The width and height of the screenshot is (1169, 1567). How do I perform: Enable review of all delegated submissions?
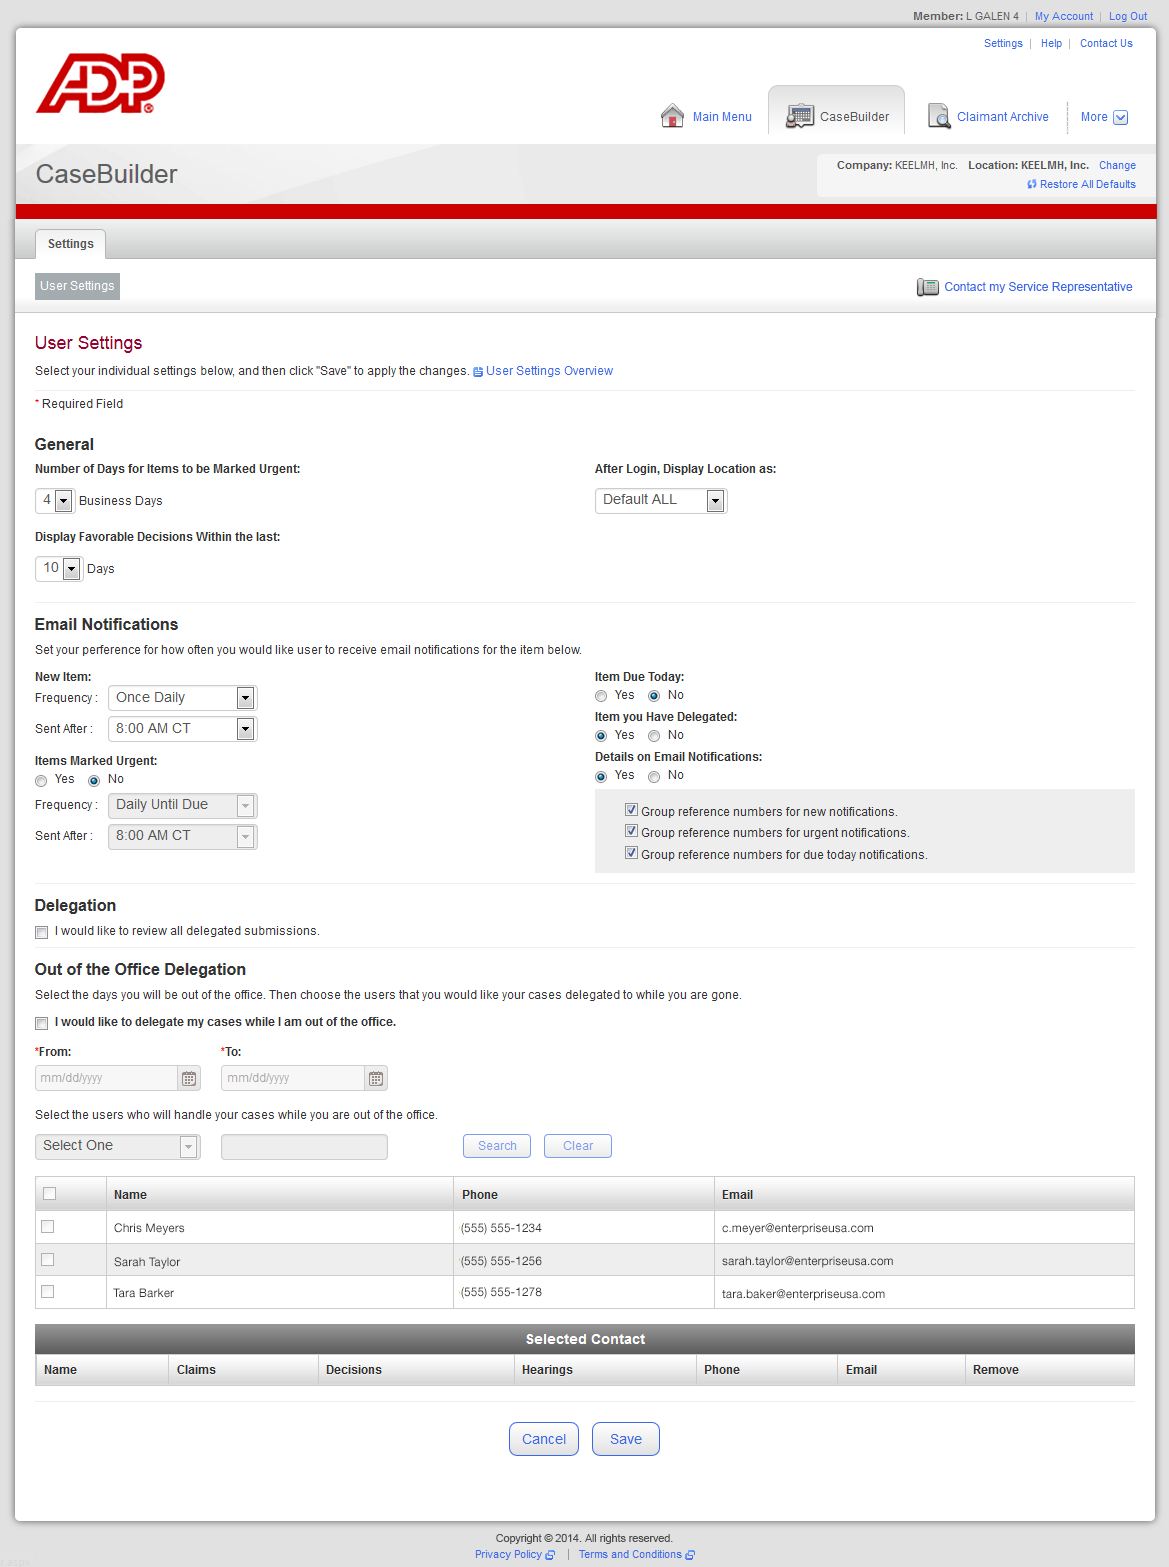coord(42,932)
